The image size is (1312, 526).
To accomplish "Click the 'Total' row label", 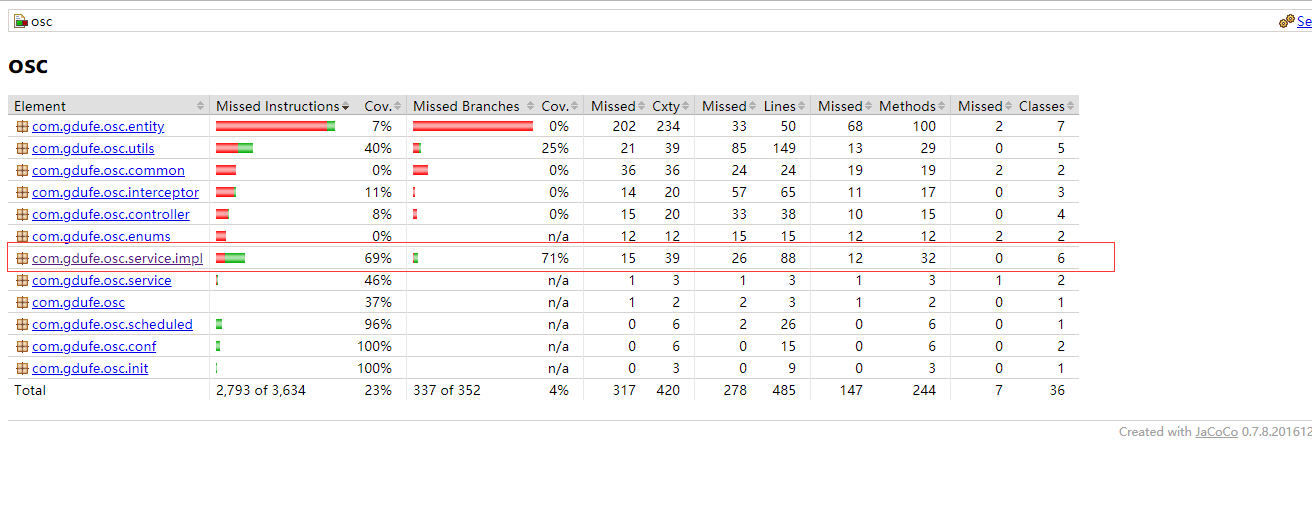I will pyautogui.click(x=30, y=391).
